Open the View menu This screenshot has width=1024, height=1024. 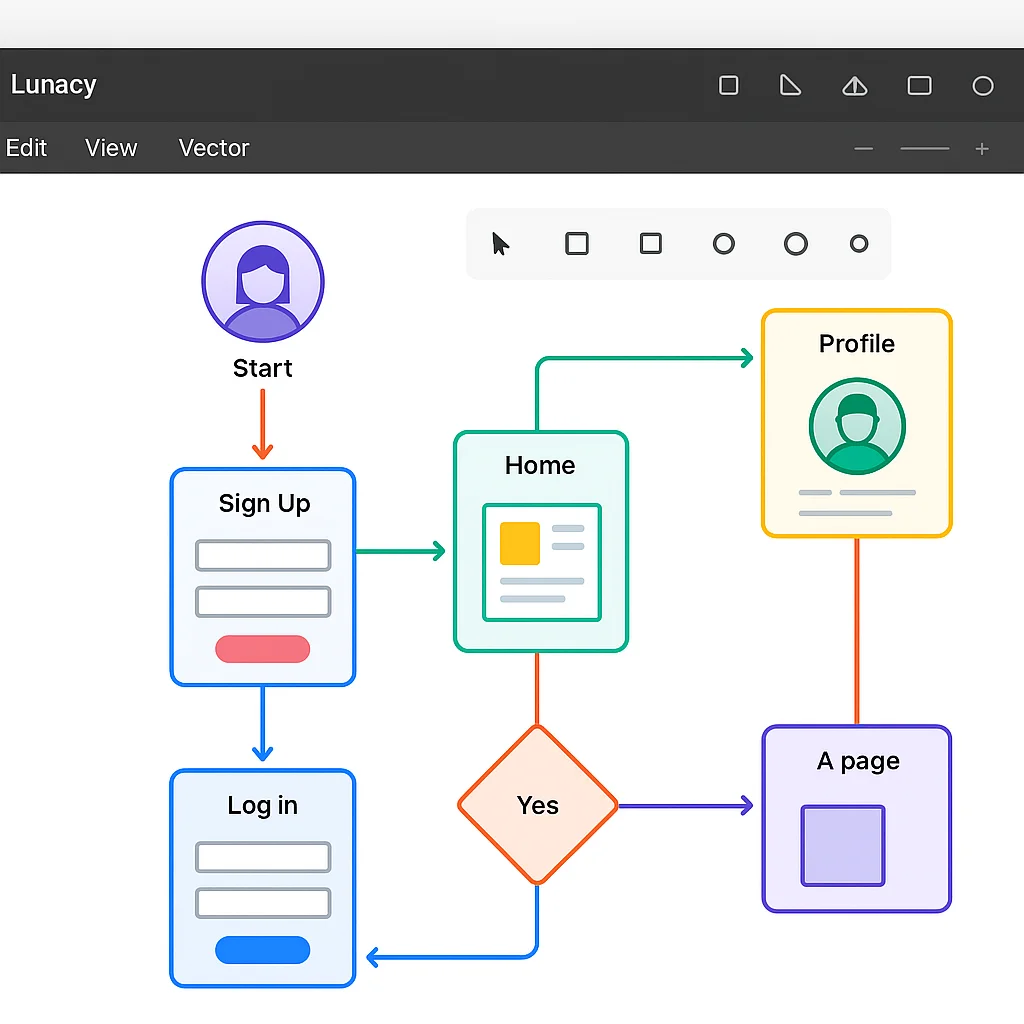[110, 148]
